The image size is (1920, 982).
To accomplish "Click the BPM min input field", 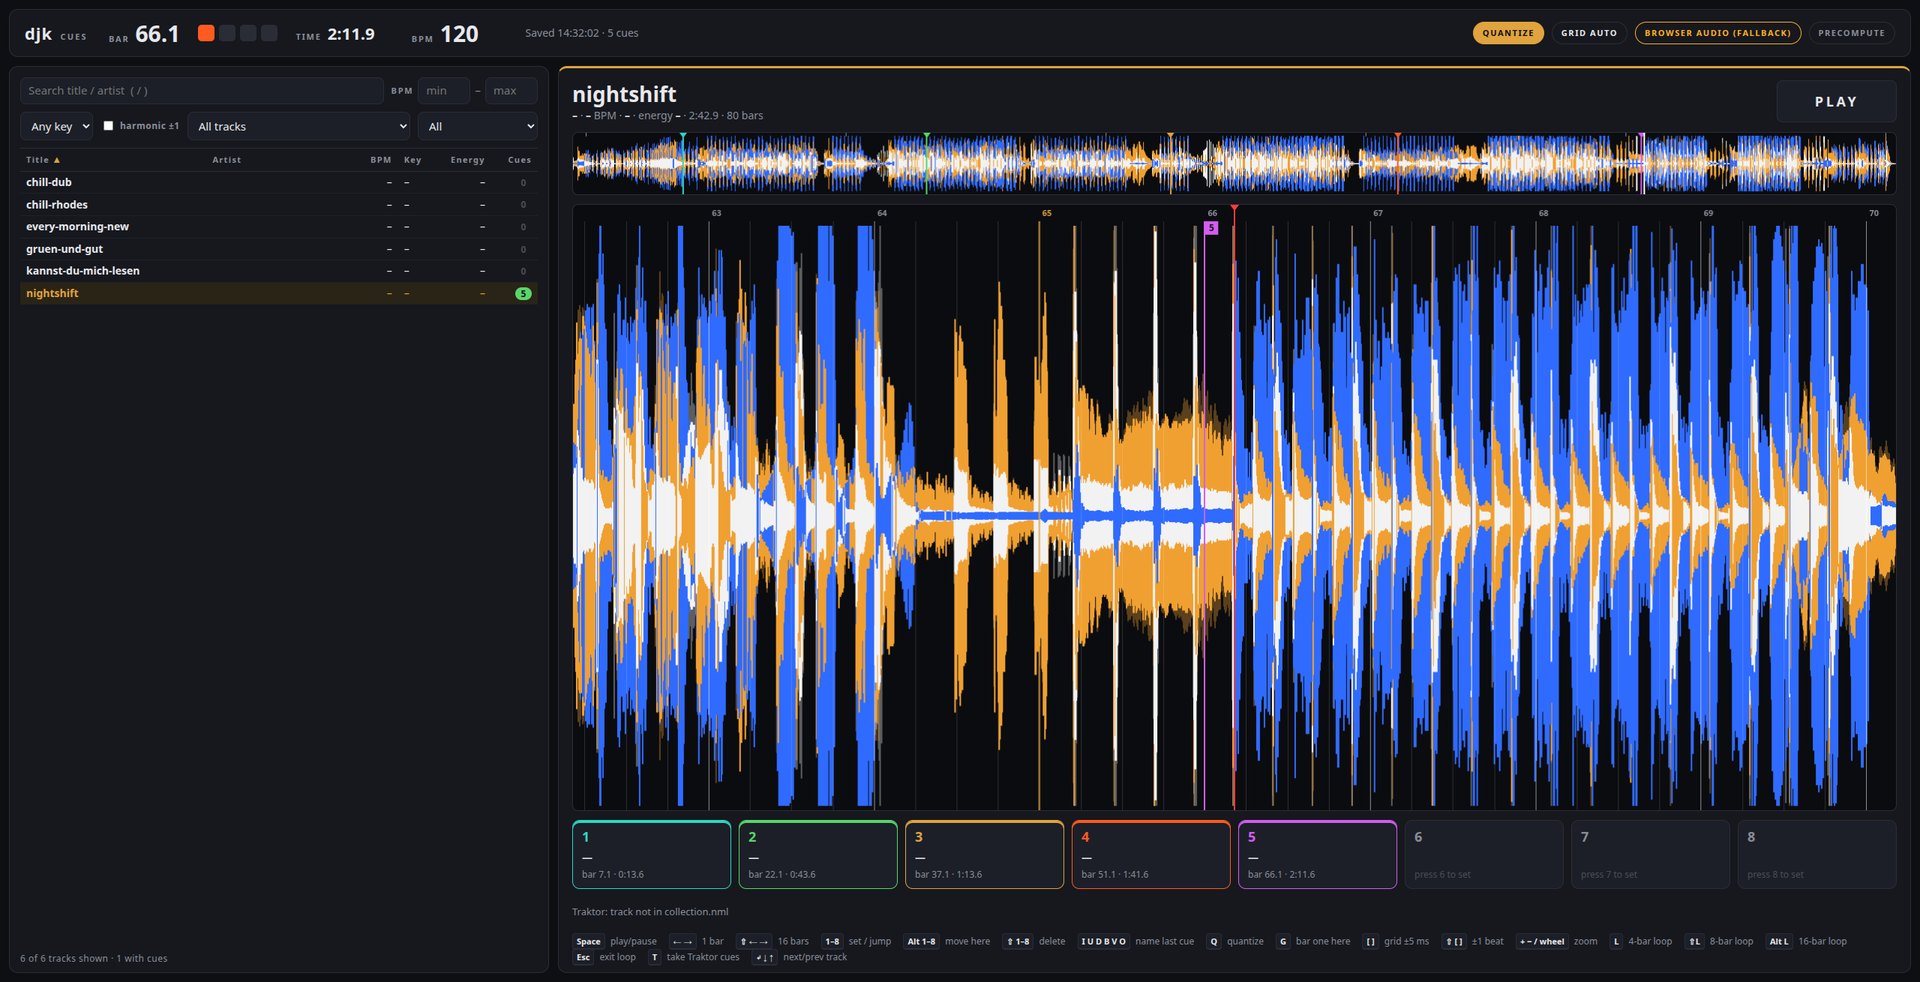I will point(444,91).
